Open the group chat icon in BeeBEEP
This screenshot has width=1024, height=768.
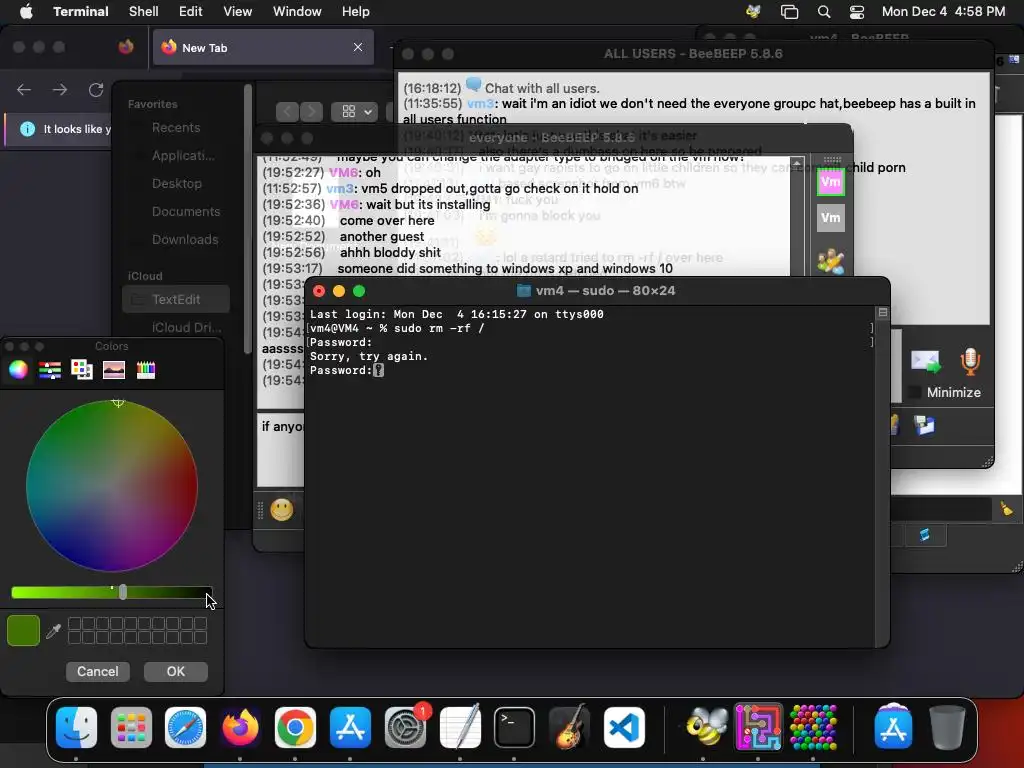pyautogui.click(x=830, y=261)
